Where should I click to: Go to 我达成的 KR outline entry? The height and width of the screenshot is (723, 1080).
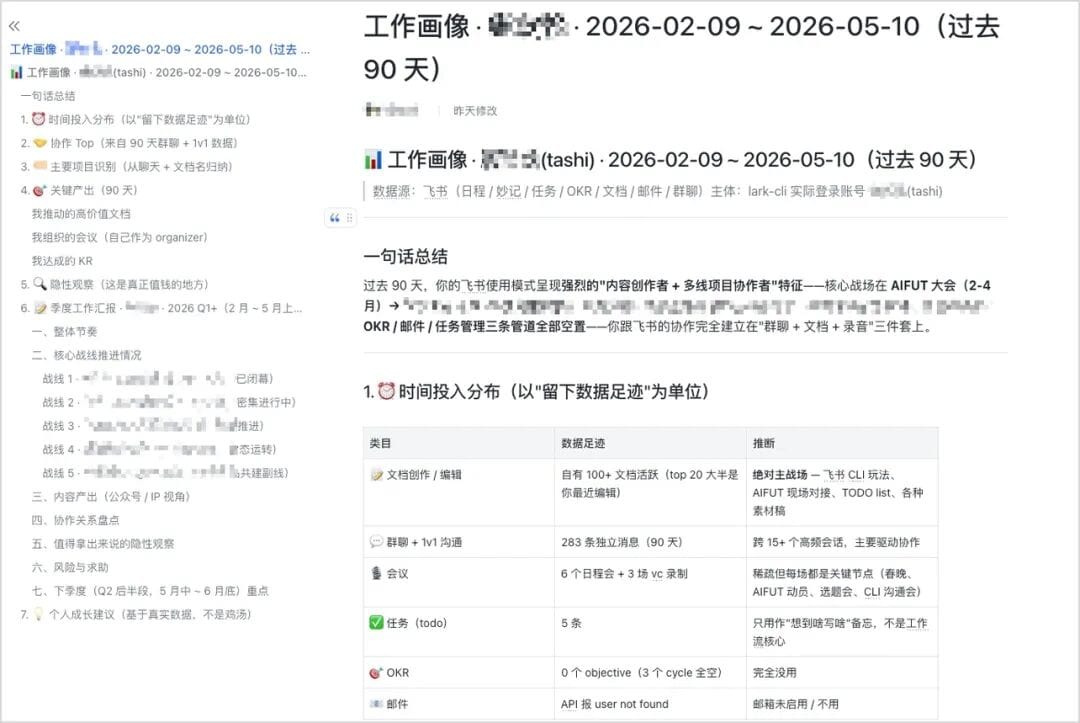(x=62, y=261)
